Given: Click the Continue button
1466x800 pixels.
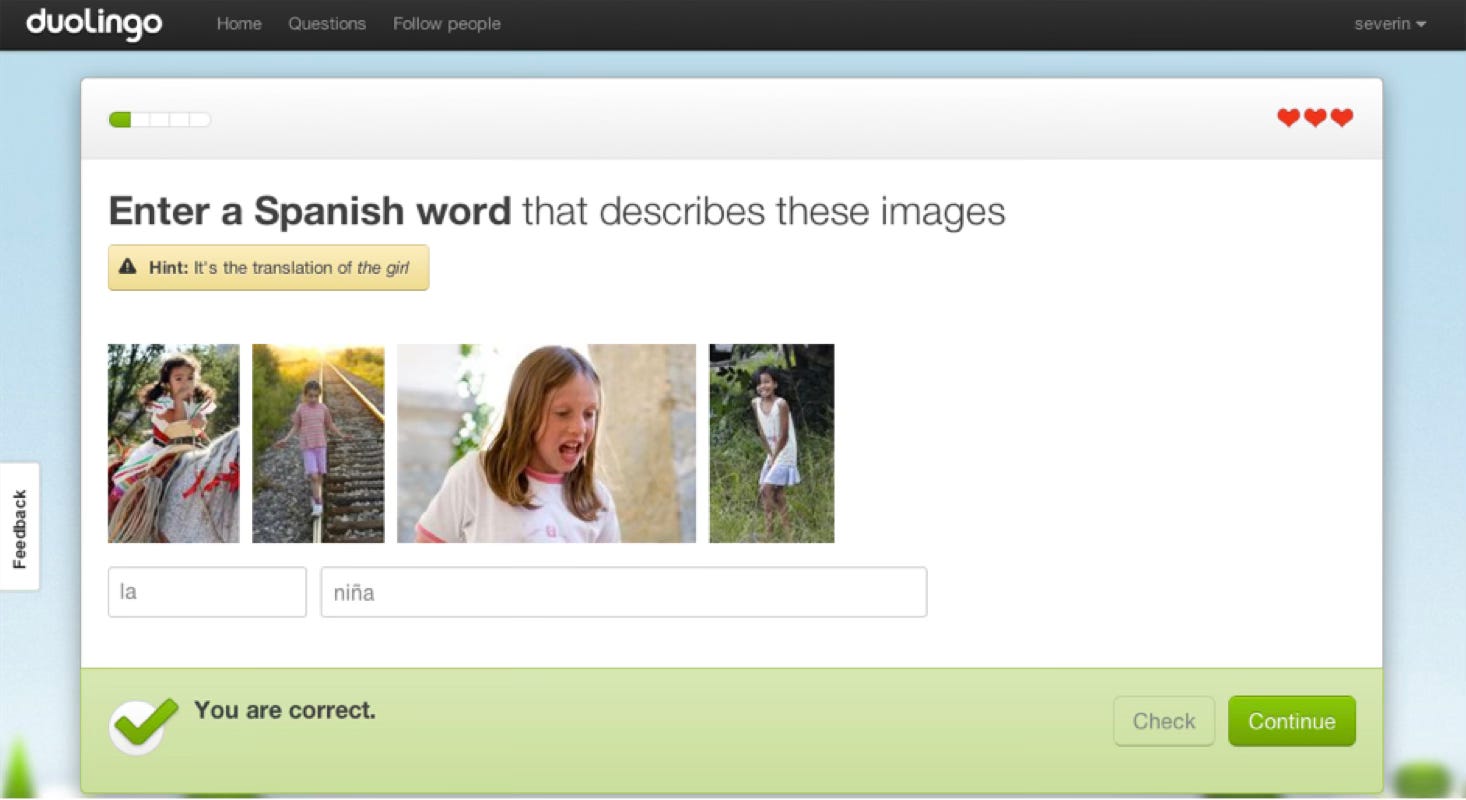Looking at the screenshot, I should 1292,721.
